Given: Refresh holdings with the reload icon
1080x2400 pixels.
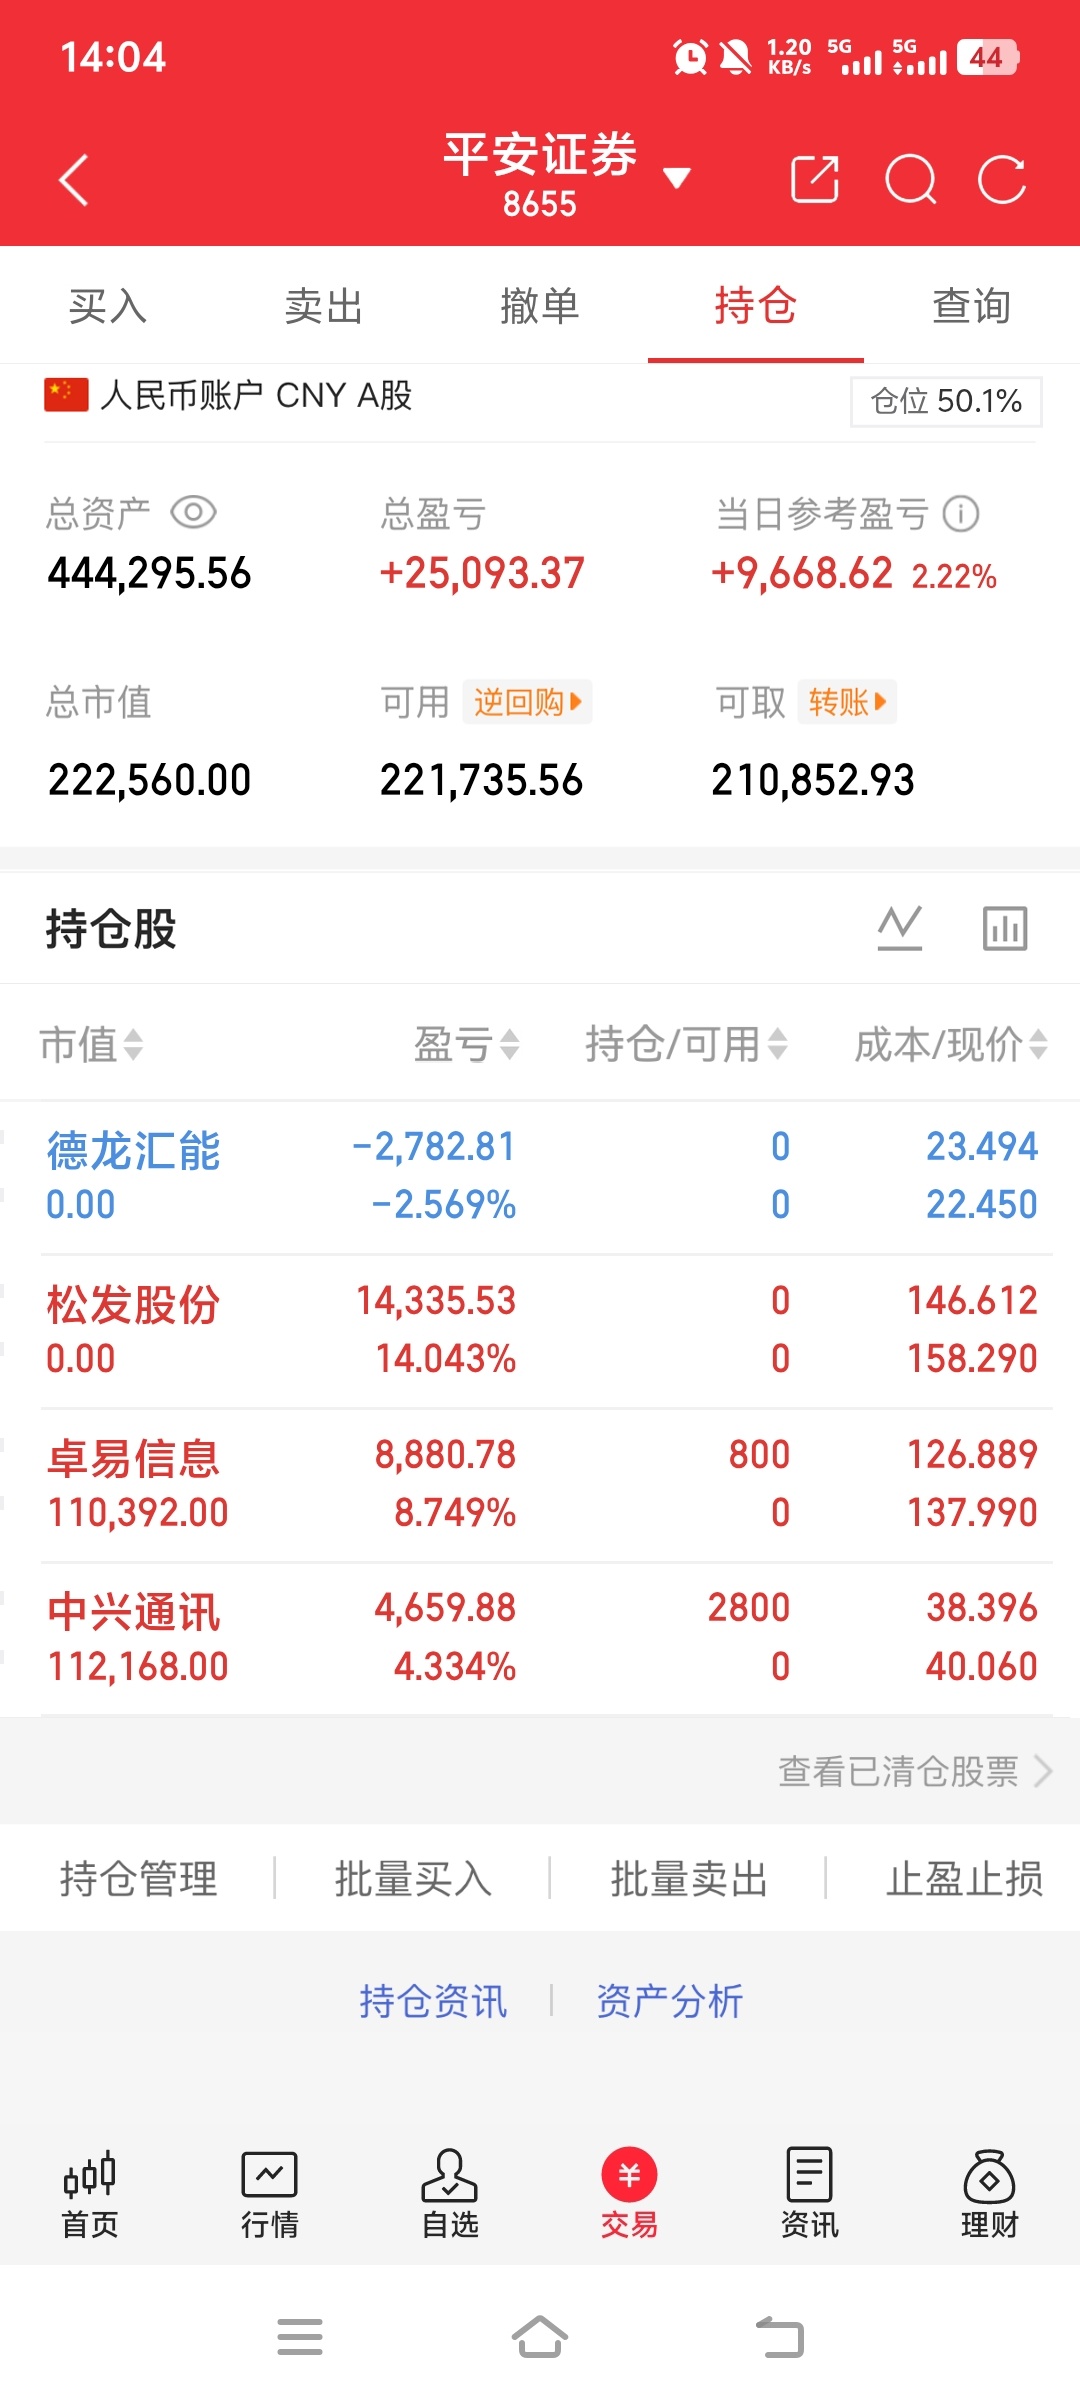Looking at the screenshot, I should point(1002,180).
